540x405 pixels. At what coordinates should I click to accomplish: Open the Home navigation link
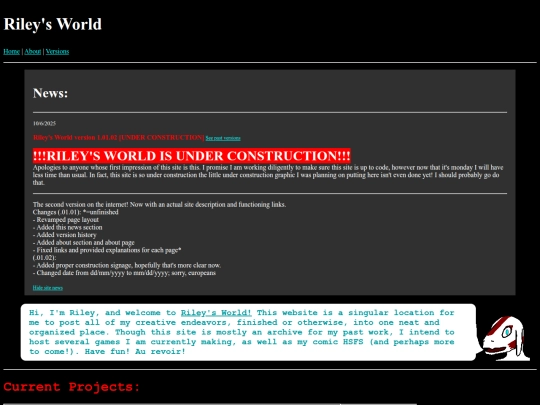point(11,52)
